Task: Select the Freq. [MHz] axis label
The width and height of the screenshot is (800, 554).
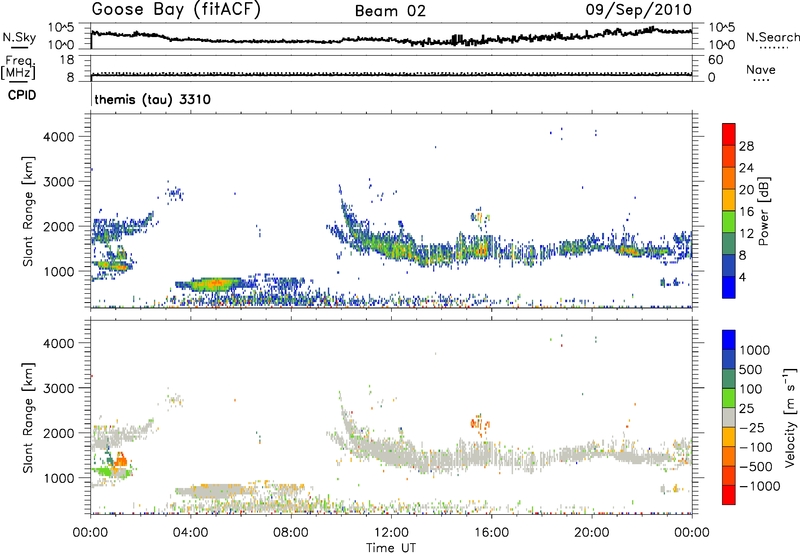Action: (x=18, y=68)
